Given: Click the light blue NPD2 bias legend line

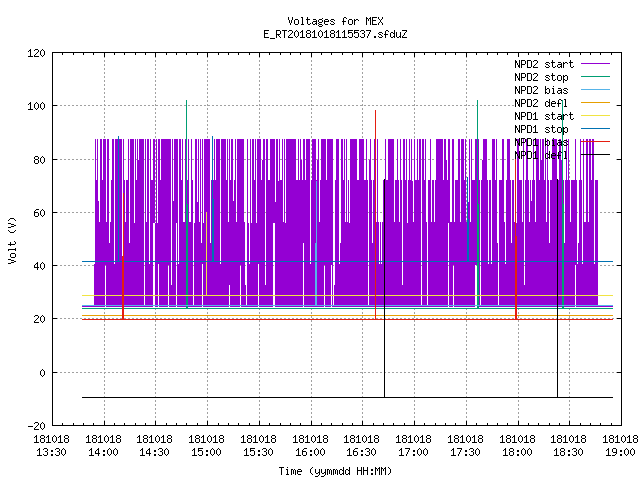Looking at the screenshot, I should (596, 89).
